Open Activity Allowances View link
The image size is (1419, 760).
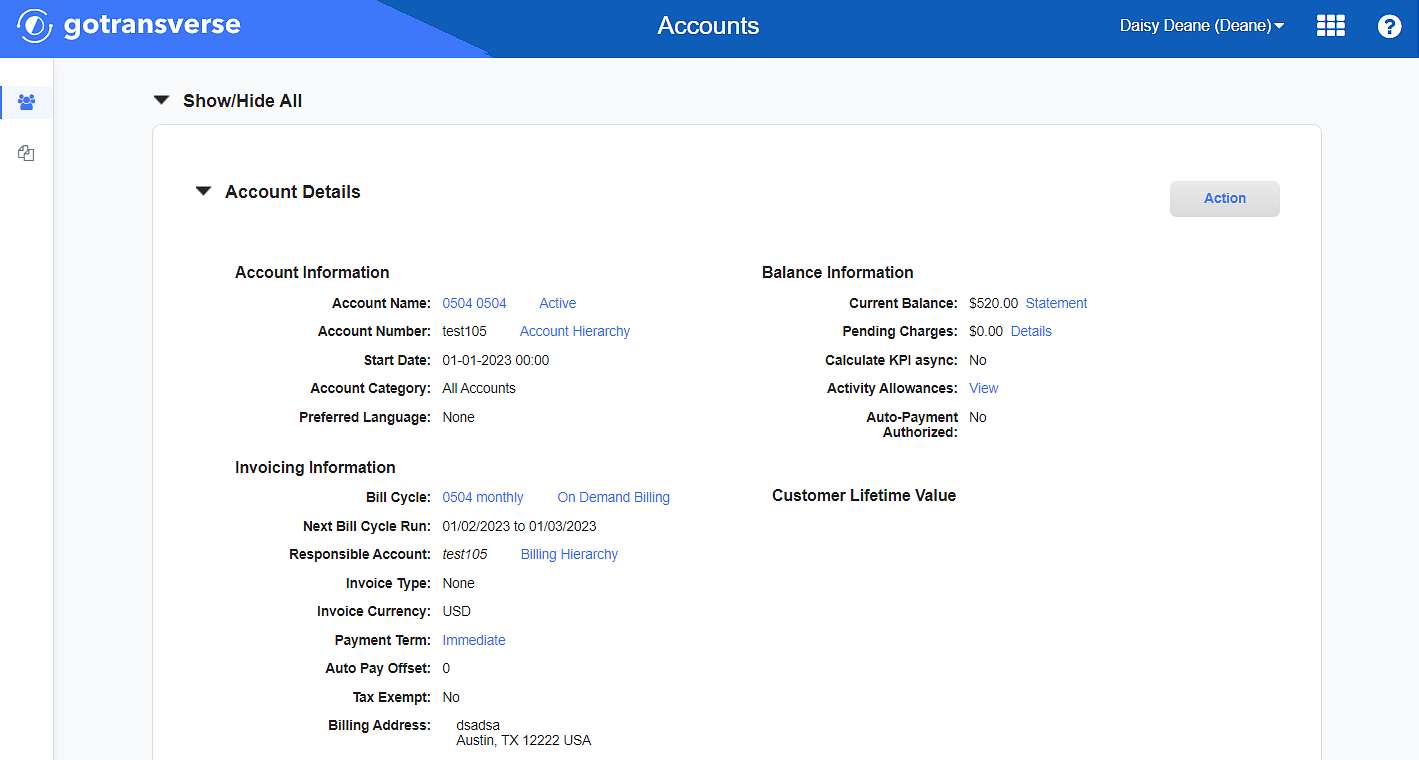click(x=984, y=388)
